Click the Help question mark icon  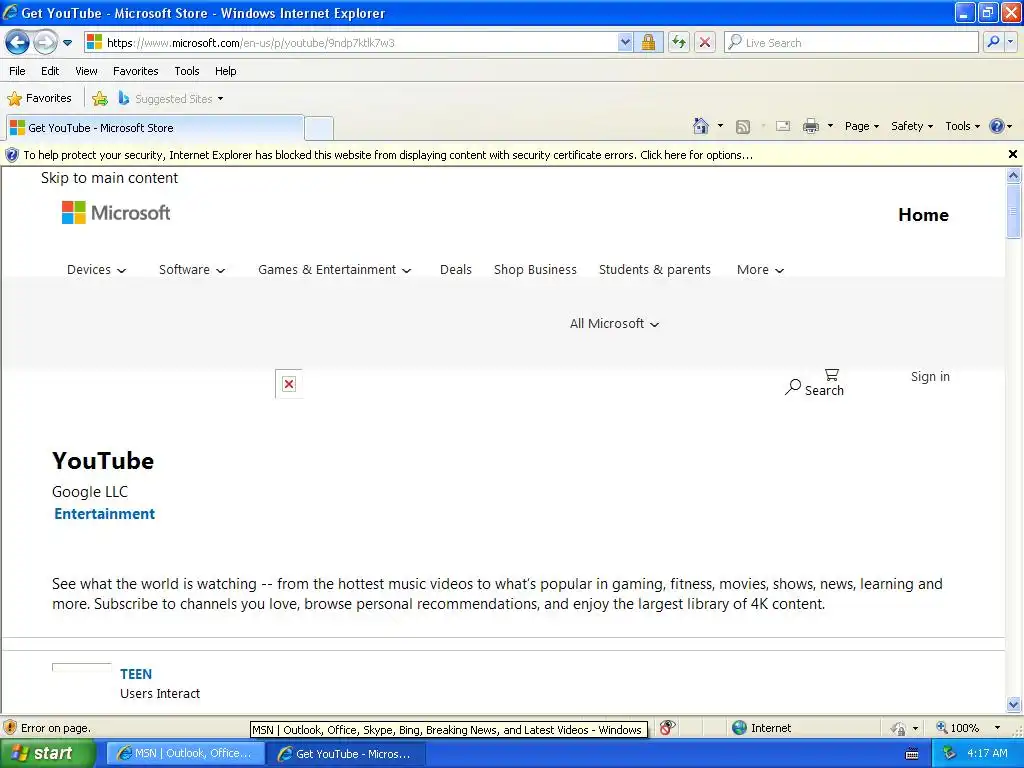pos(997,126)
